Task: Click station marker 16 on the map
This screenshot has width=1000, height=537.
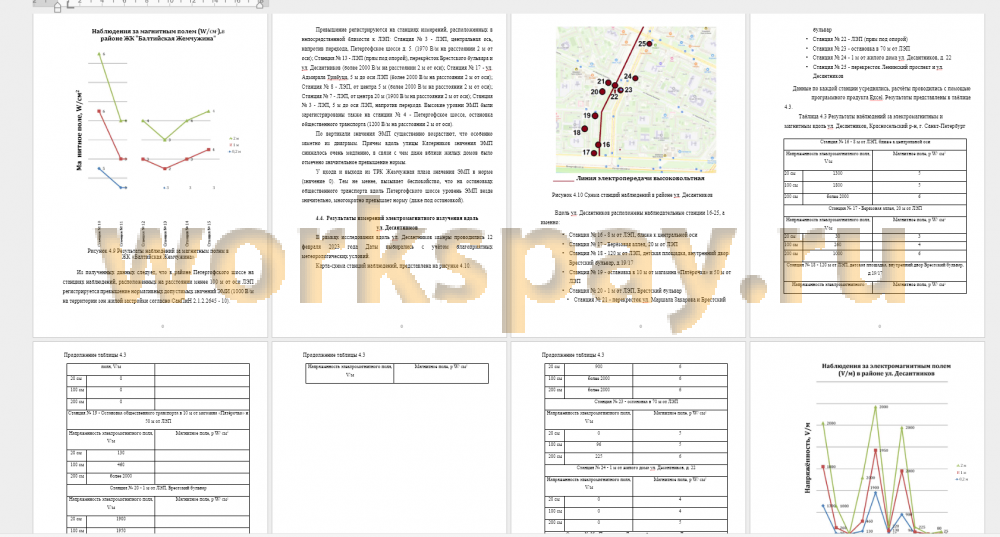Action: tap(598, 145)
